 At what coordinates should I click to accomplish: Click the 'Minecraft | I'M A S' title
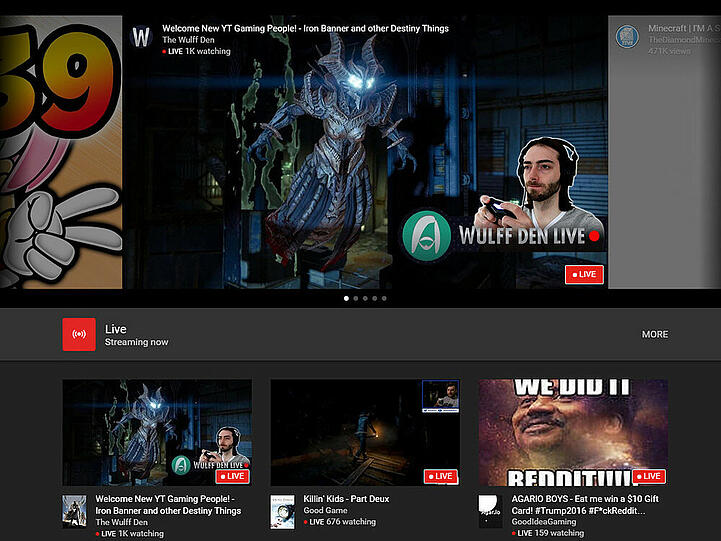[684, 28]
